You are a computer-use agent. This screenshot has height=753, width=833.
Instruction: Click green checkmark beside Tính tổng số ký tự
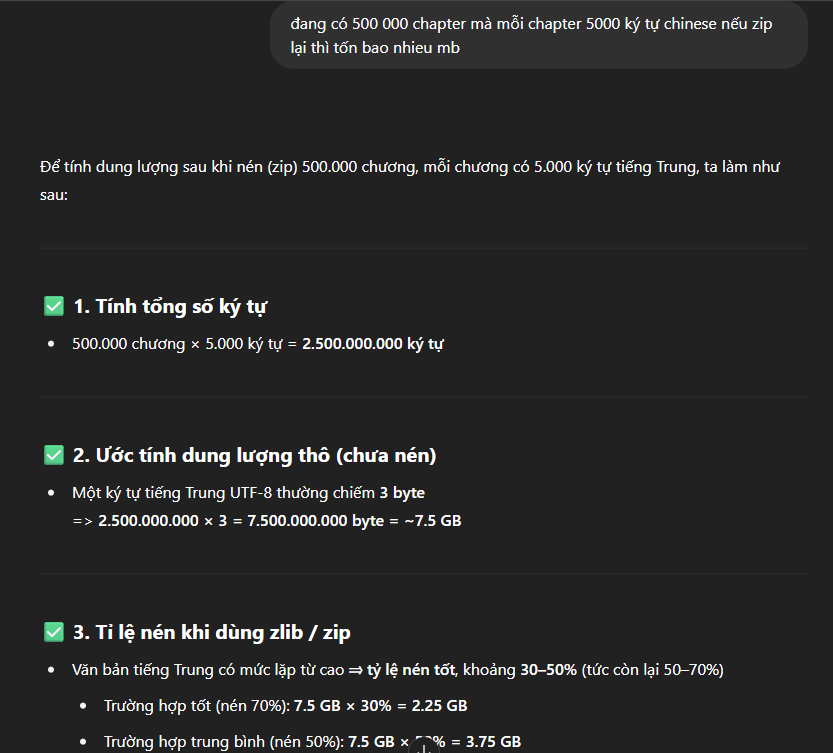tap(54, 306)
